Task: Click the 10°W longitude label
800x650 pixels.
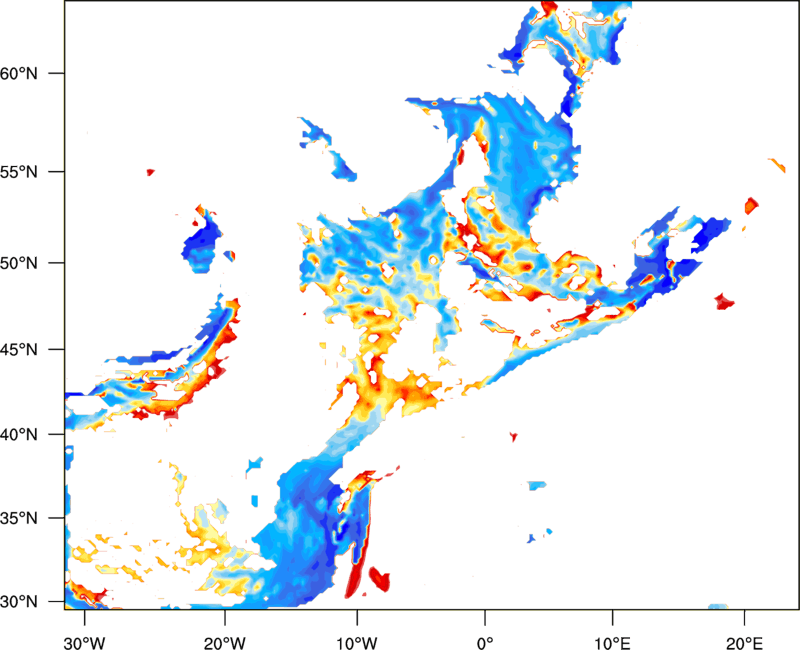Action: click(357, 643)
